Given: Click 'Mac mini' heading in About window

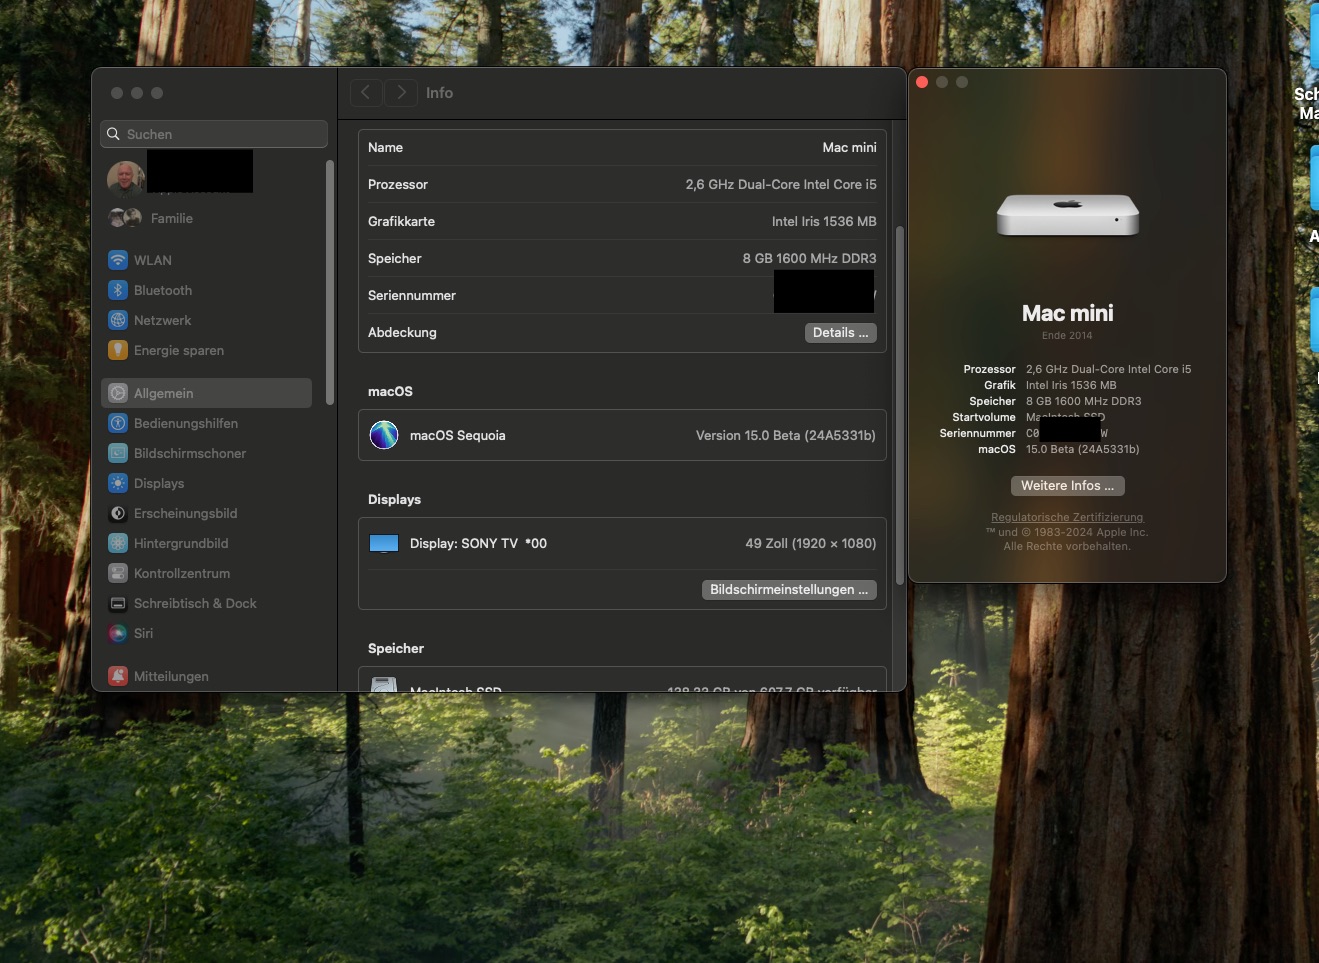Looking at the screenshot, I should point(1067,313).
